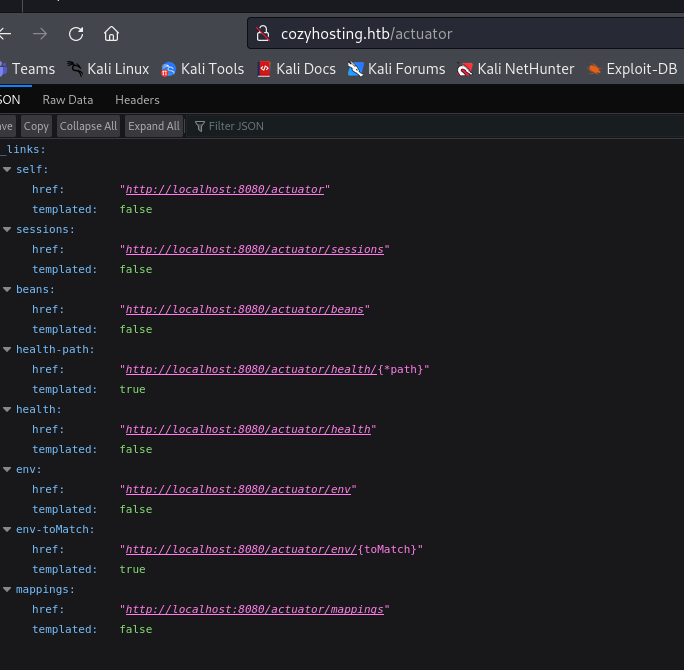Screen dimensions: 684x670
Task: Collapse the beans node
Action: (x=7, y=290)
